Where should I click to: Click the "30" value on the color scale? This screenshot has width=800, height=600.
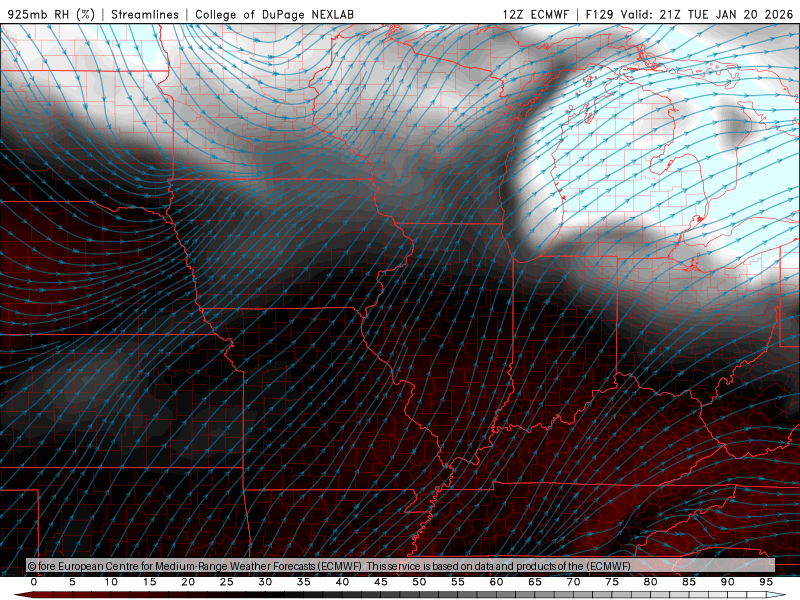265,582
